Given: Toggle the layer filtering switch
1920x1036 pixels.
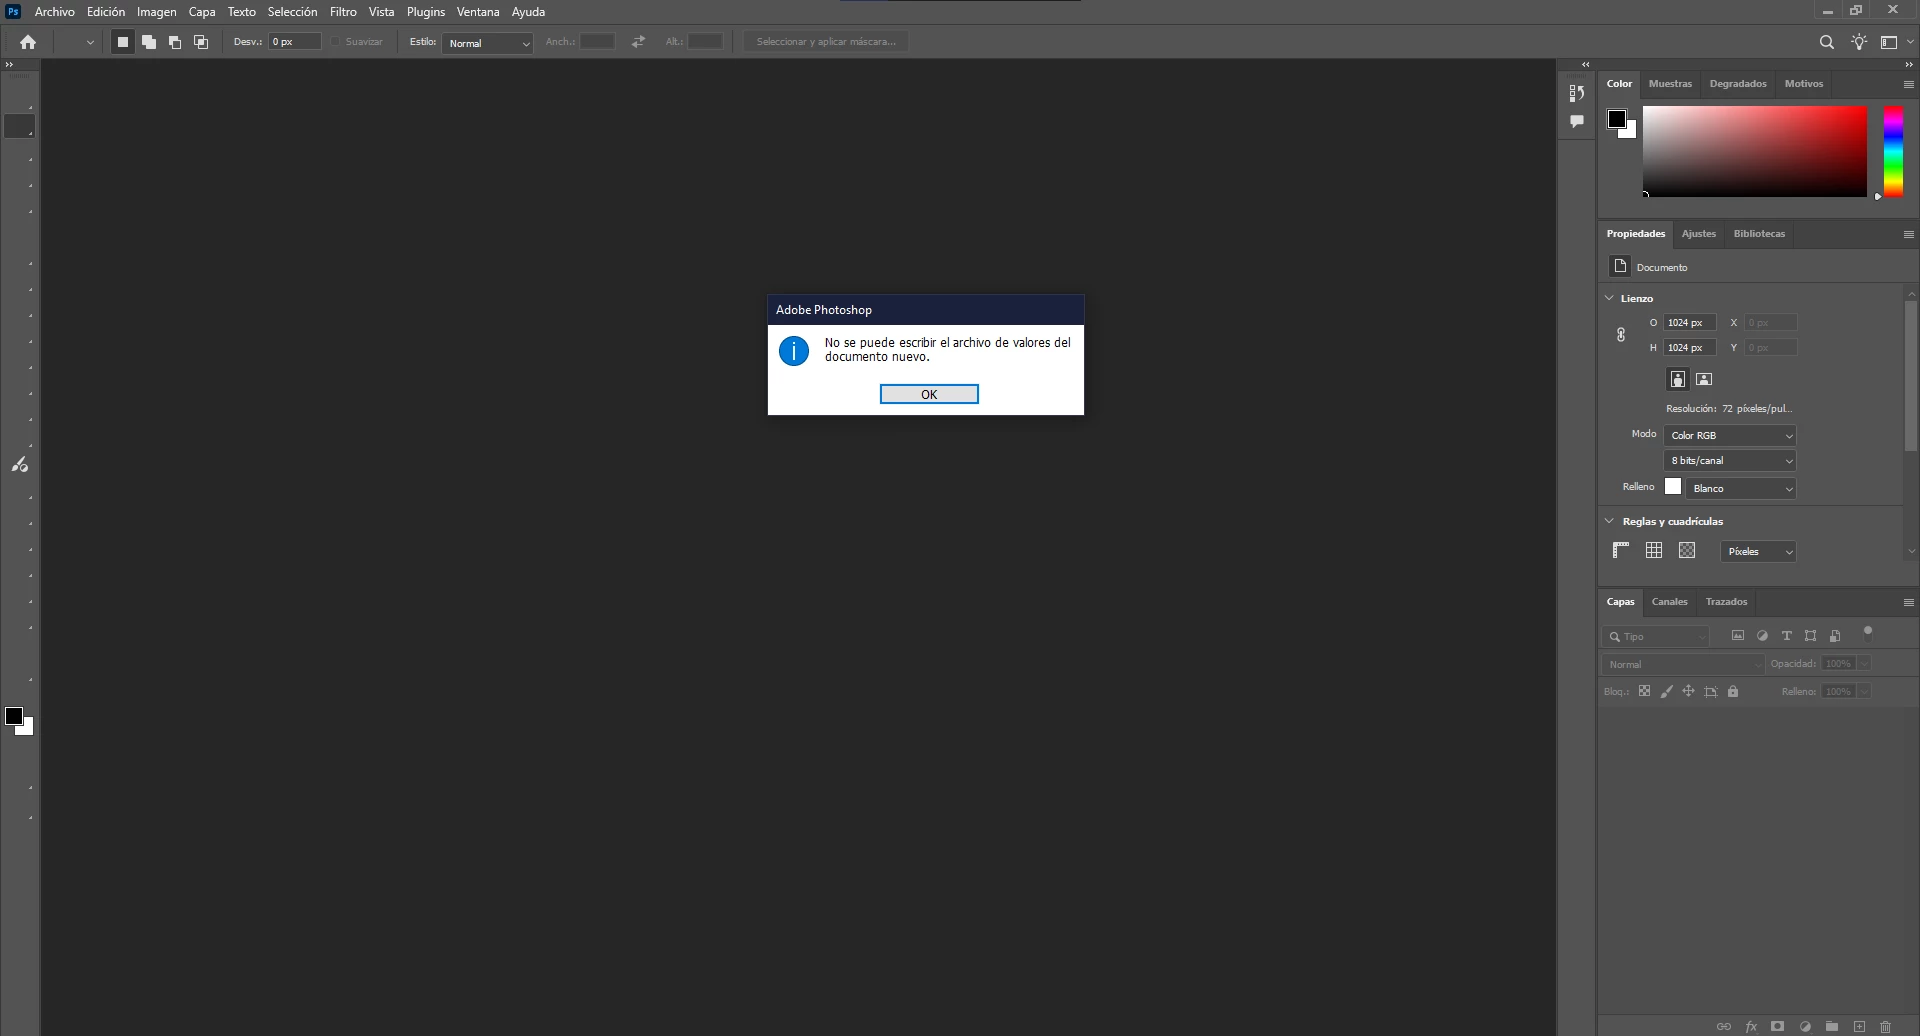Looking at the screenshot, I should tap(1867, 633).
